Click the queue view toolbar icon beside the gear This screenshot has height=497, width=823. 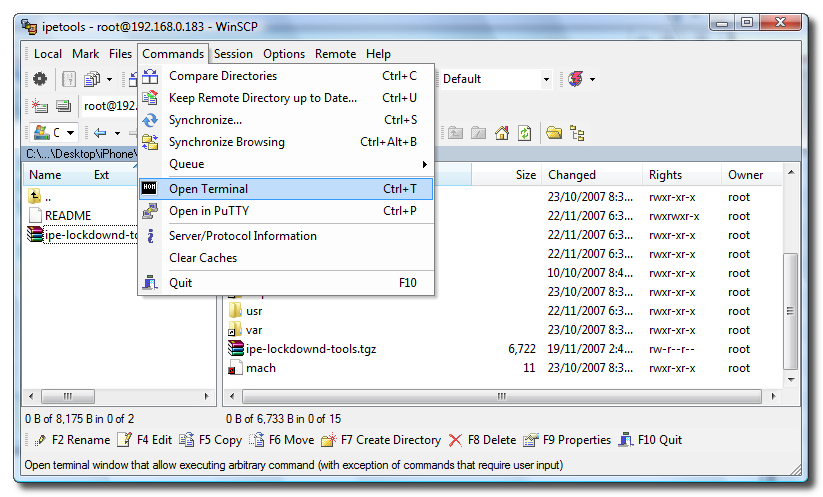69,79
